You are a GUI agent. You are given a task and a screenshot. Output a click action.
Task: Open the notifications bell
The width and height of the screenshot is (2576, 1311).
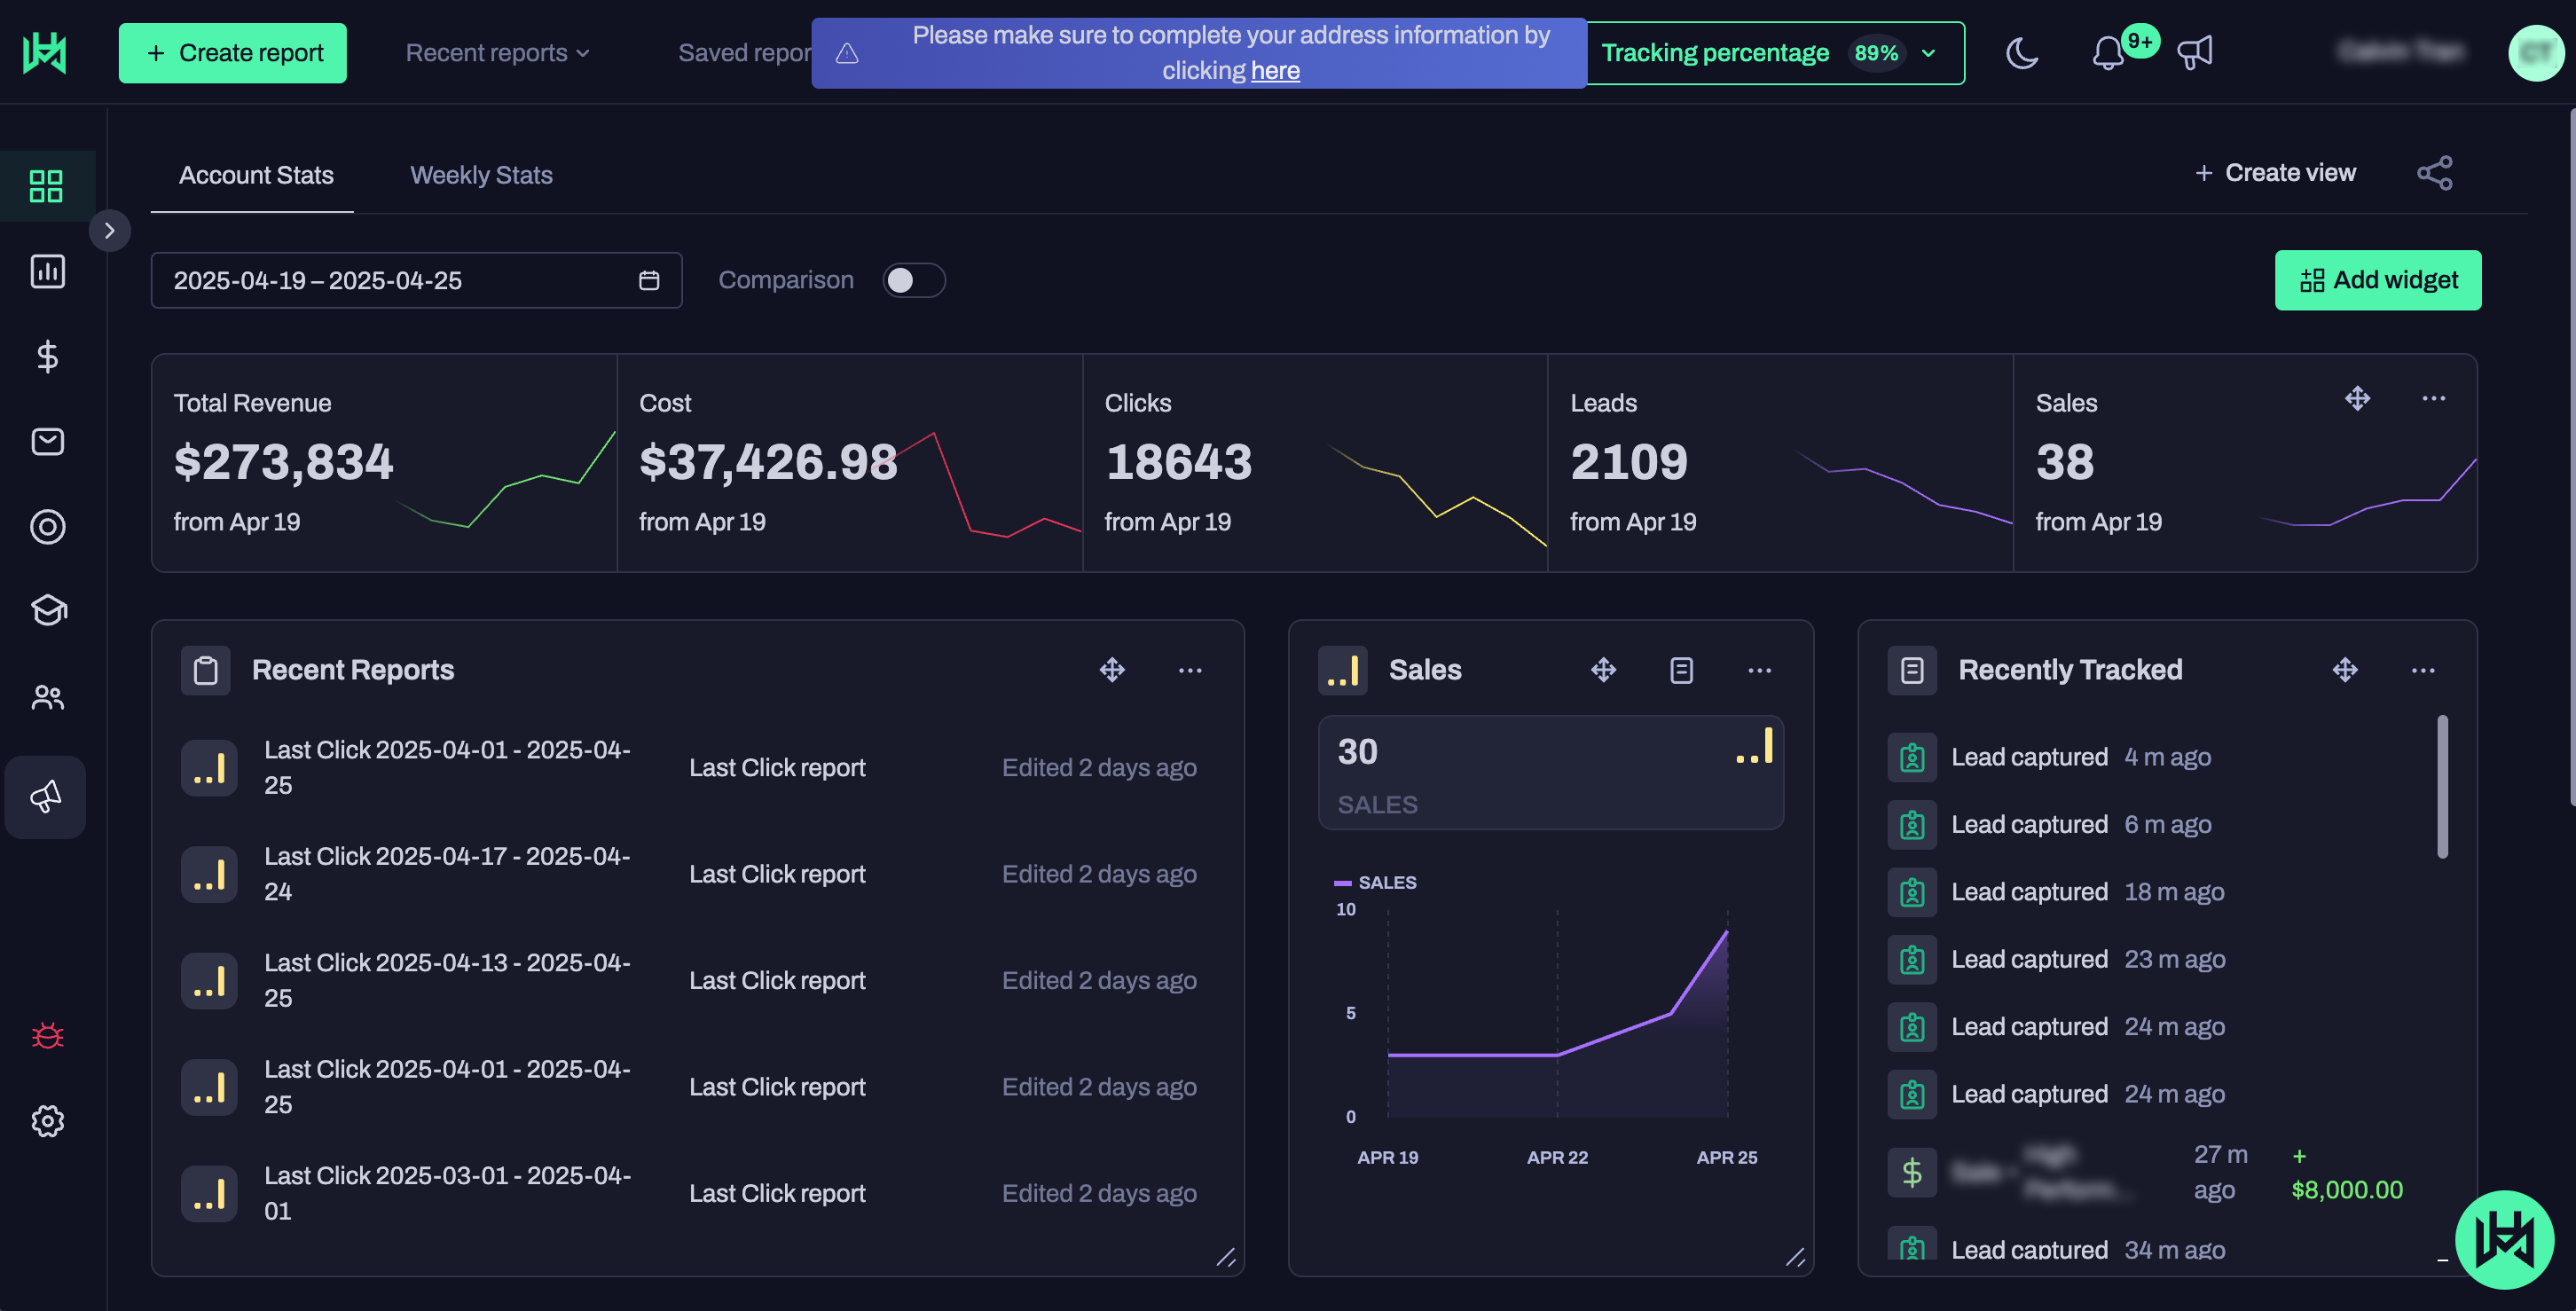pos(2107,53)
